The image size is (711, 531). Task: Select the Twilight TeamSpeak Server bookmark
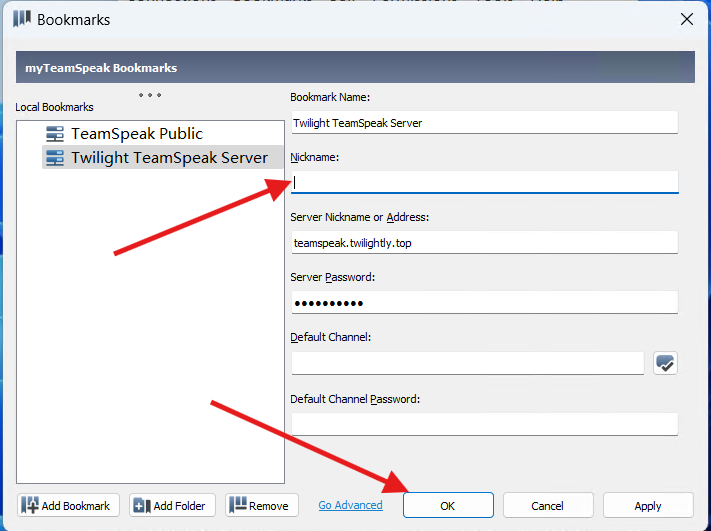coord(163,157)
